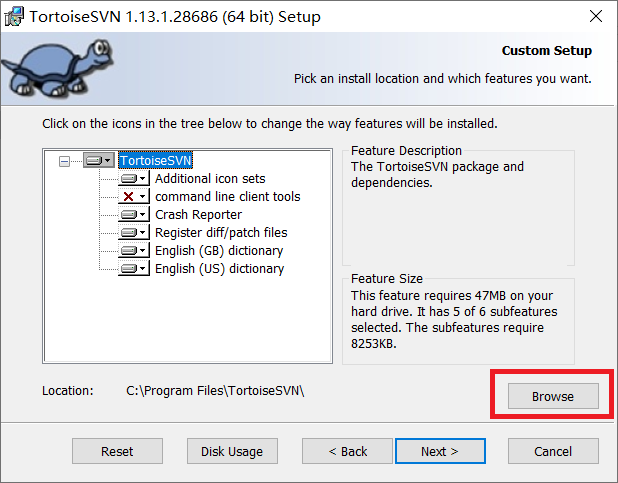
Task: Select Additional icon sets feature
Action: [x=210, y=179]
